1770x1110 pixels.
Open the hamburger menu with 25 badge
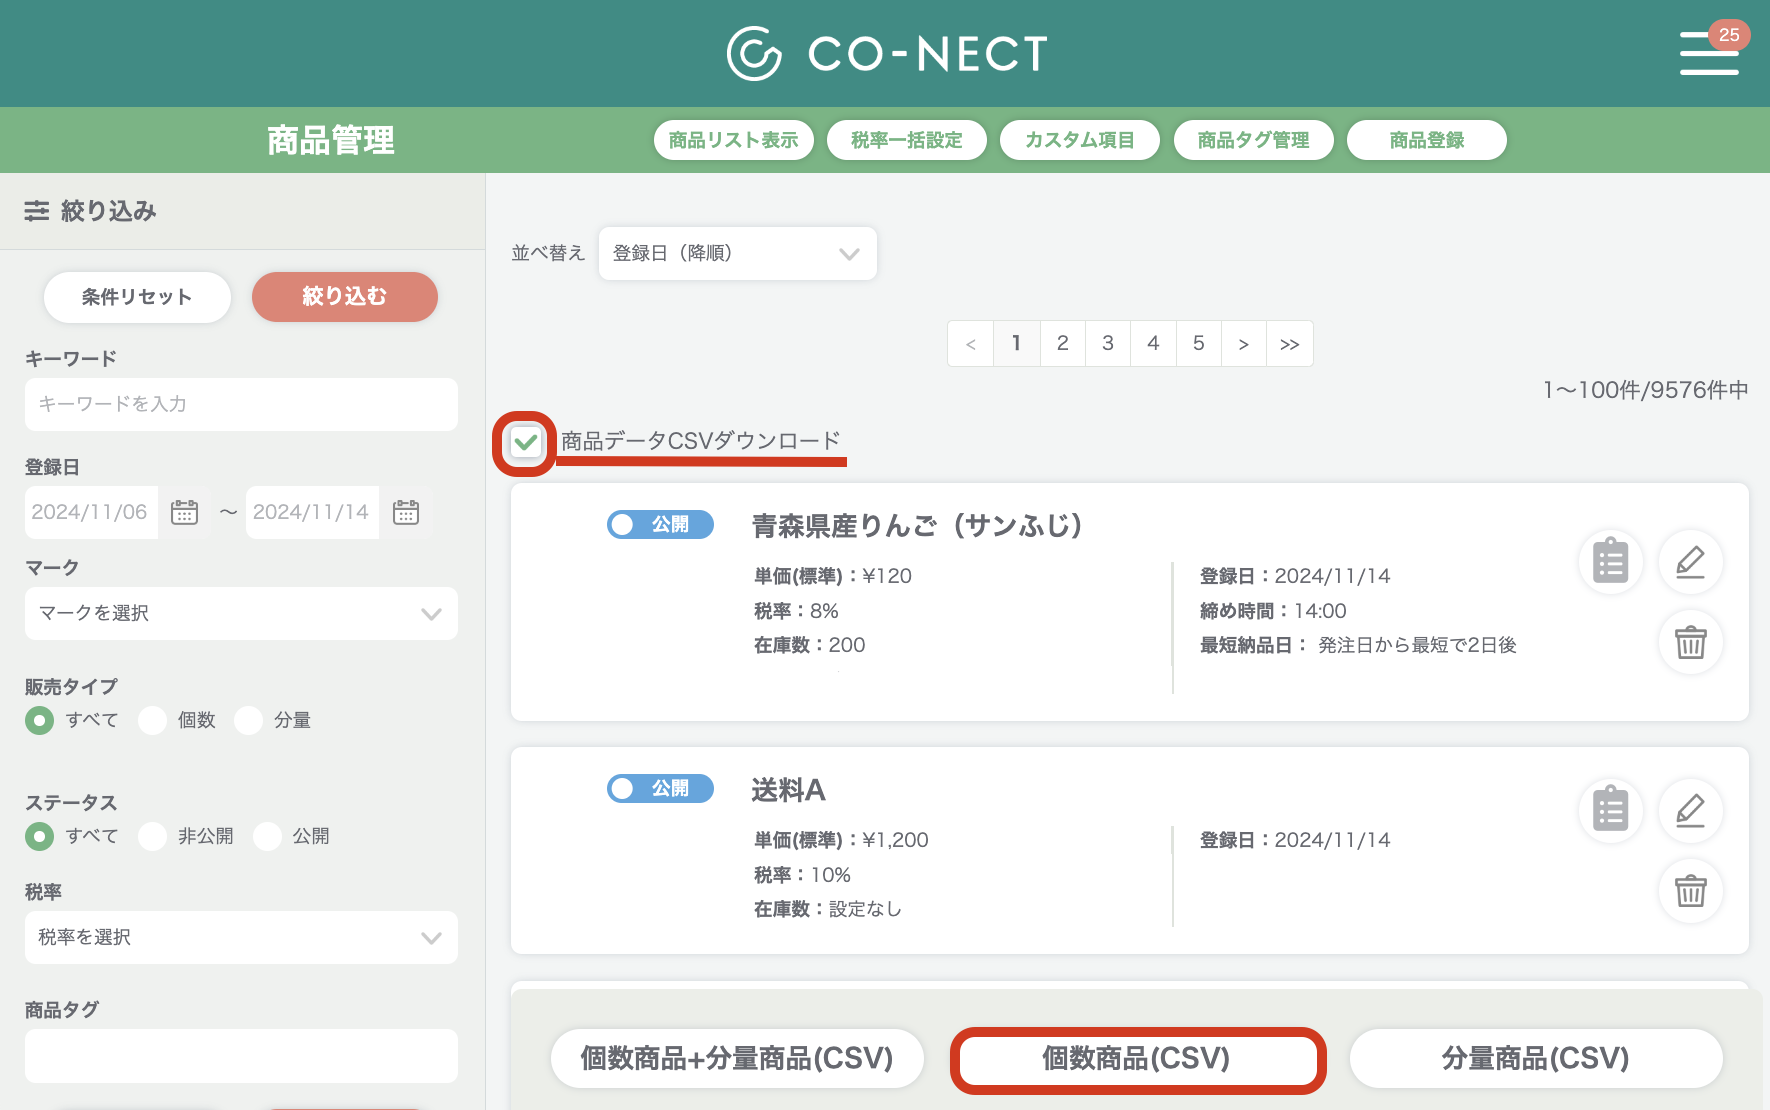pyautogui.click(x=1709, y=52)
